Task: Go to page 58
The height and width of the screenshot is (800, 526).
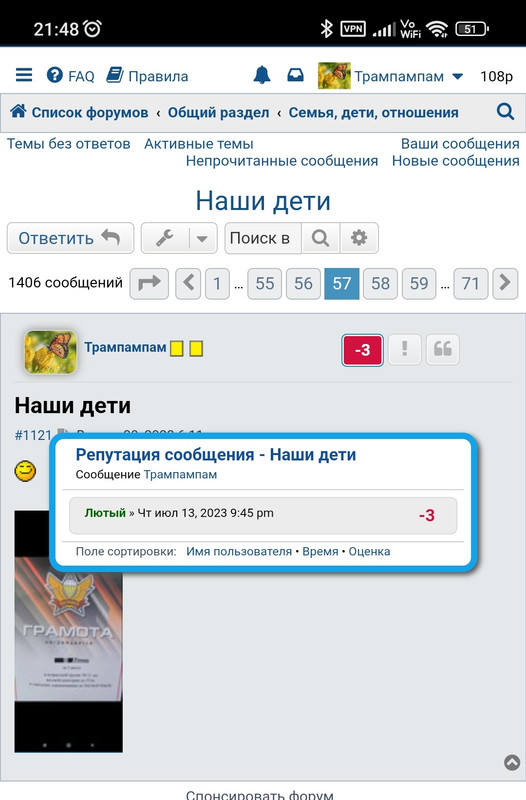Action: 380,283
